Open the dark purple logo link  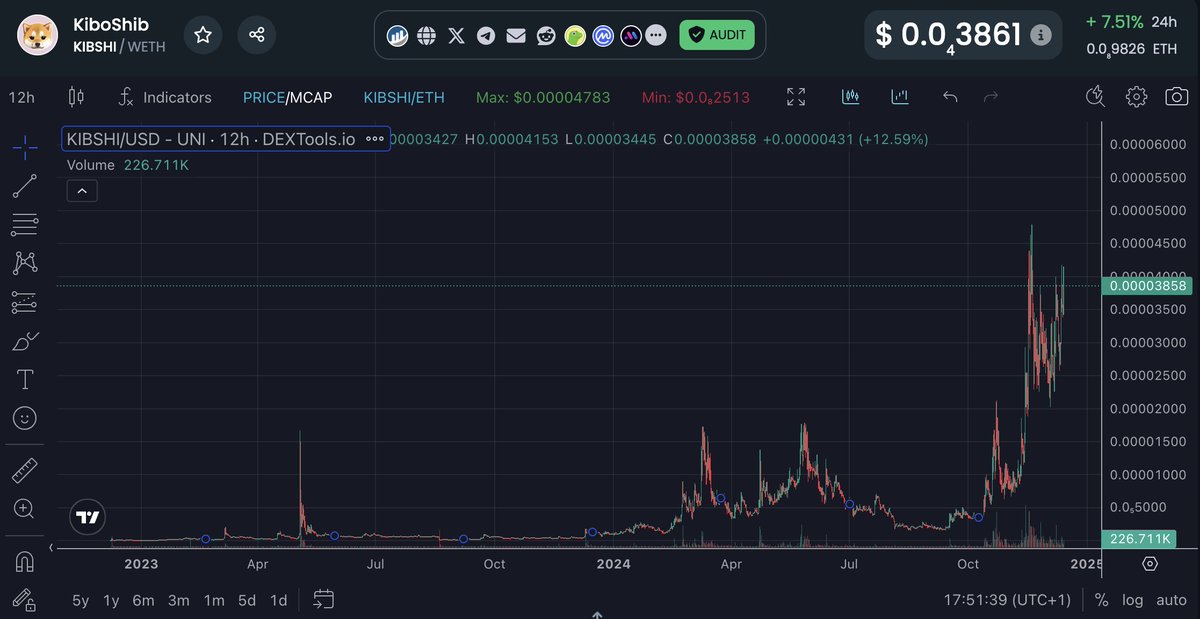pyautogui.click(x=631, y=36)
